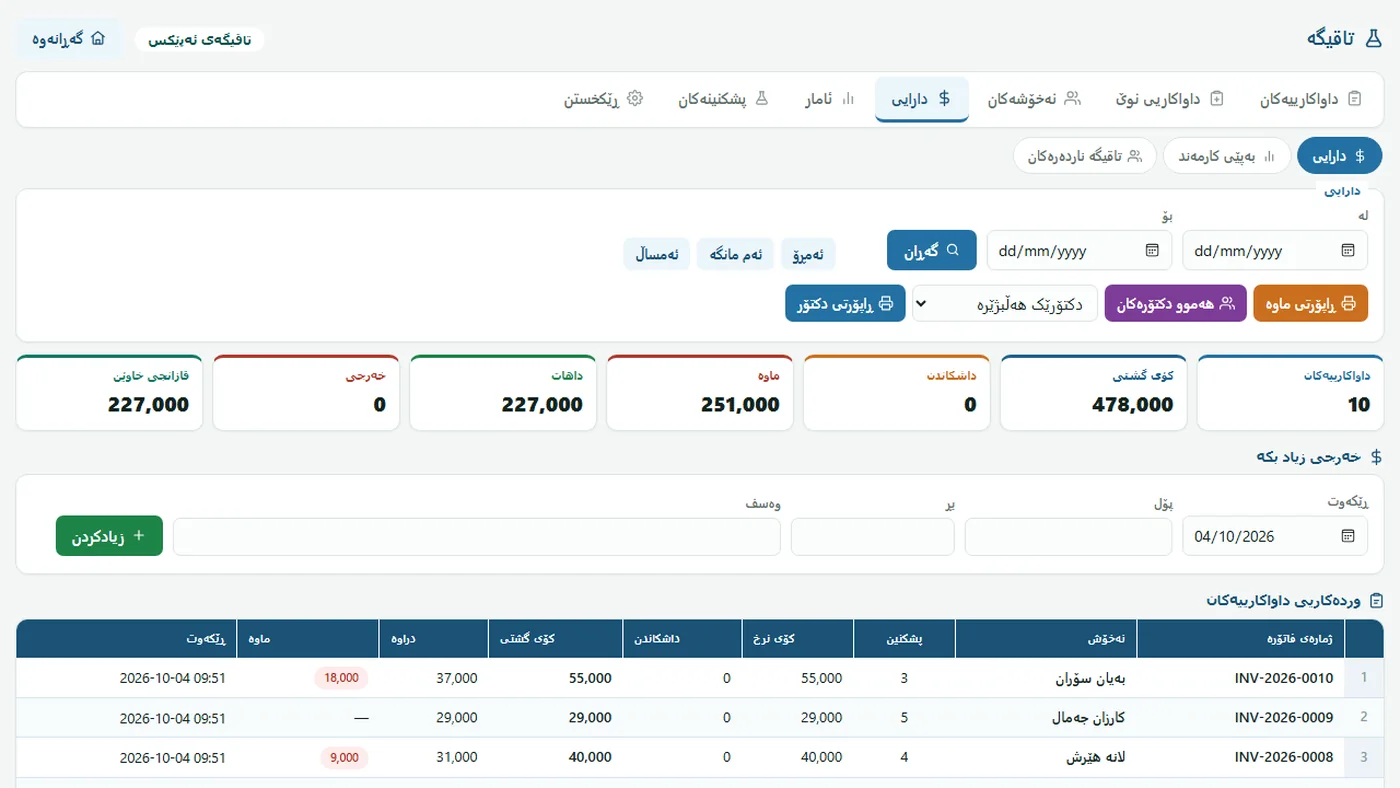The height and width of the screenshot is (788, 1400).
Task: Click the وەسف description field
Action: [477, 536]
